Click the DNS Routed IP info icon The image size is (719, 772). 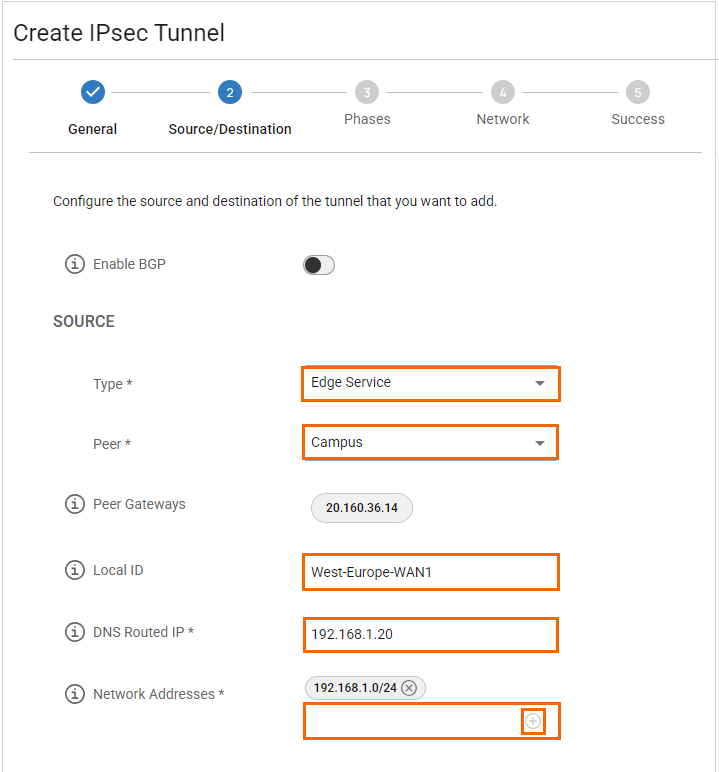click(74, 632)
